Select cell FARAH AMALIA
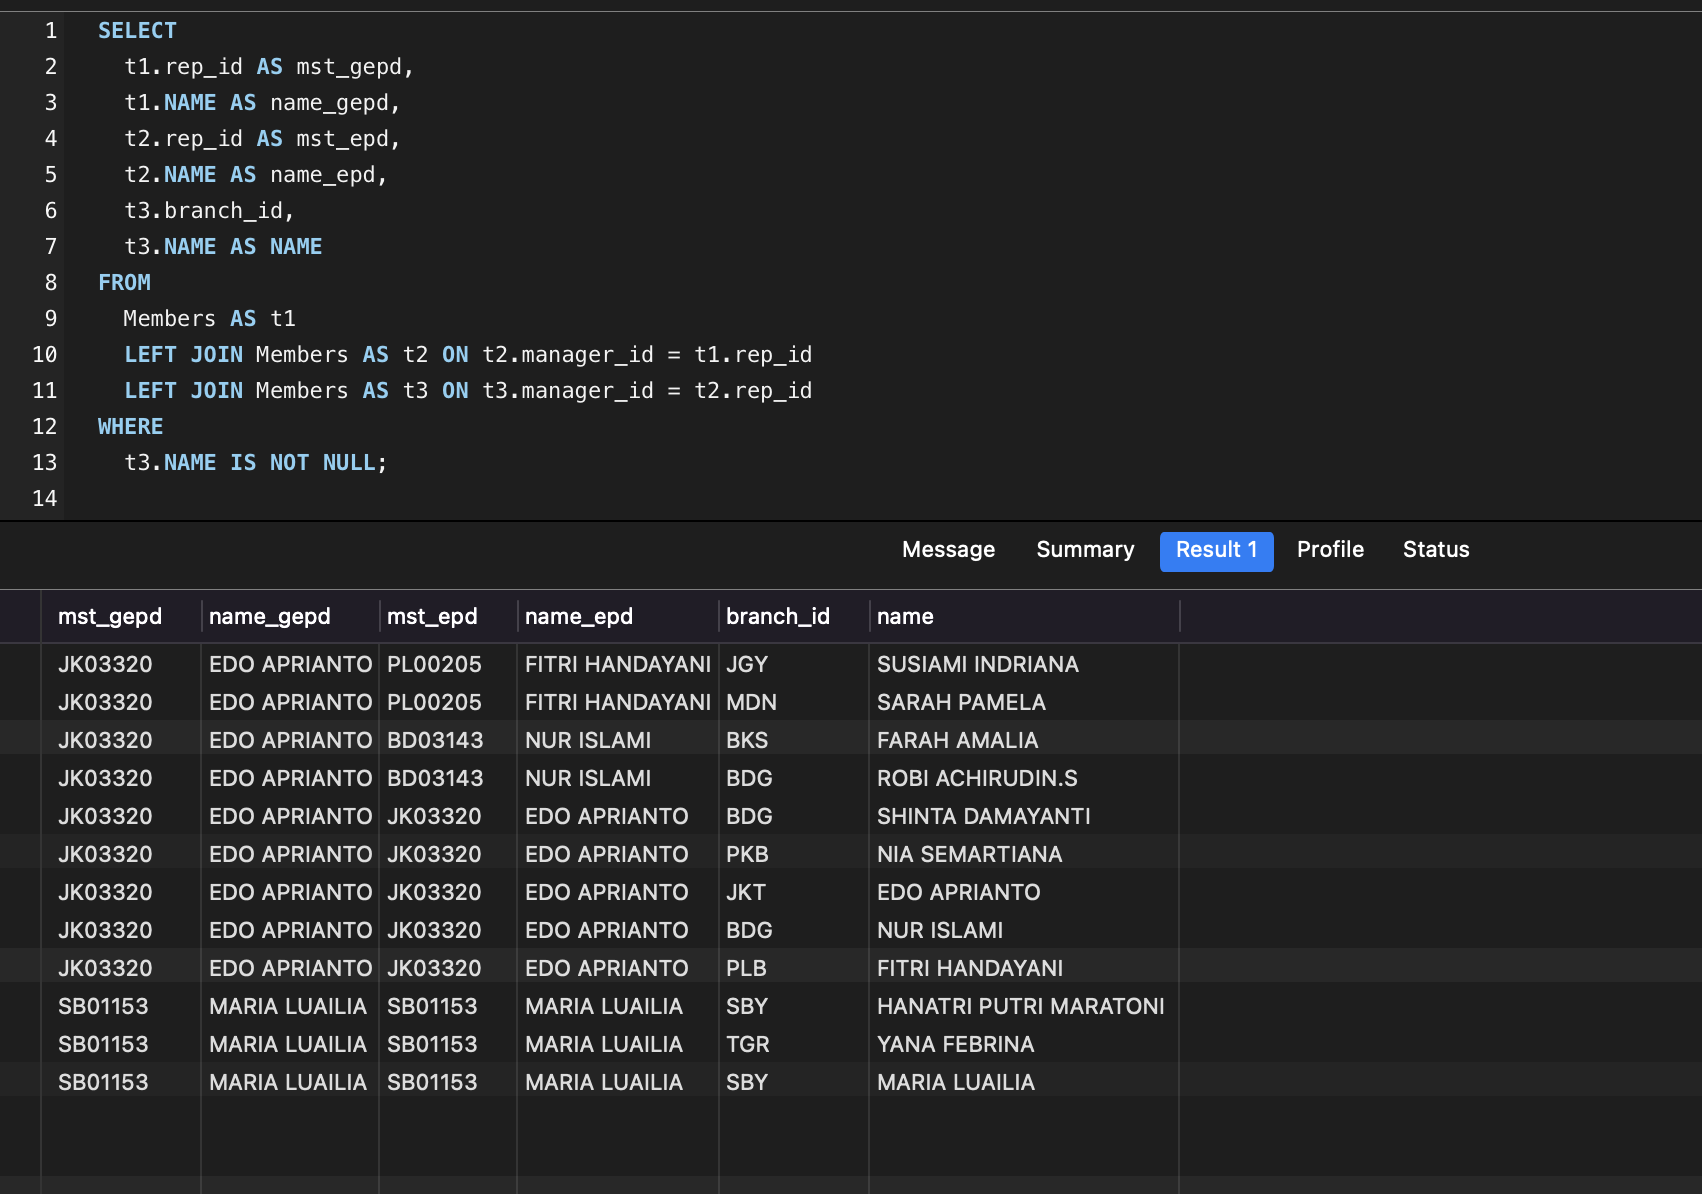The width and height of the screenshot is (1702, 1194). click(x=957, y=741)
